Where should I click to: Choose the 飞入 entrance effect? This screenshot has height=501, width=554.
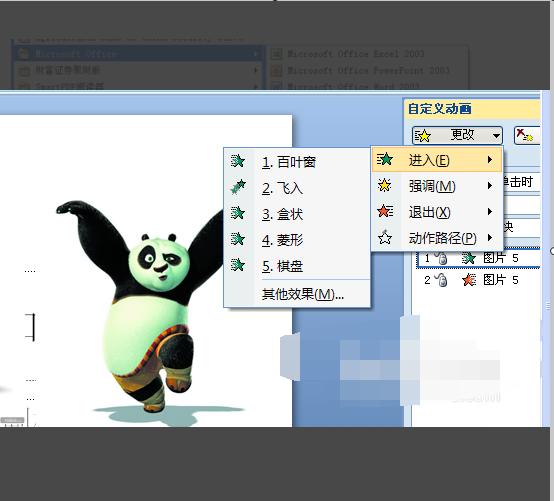(297, 188)
